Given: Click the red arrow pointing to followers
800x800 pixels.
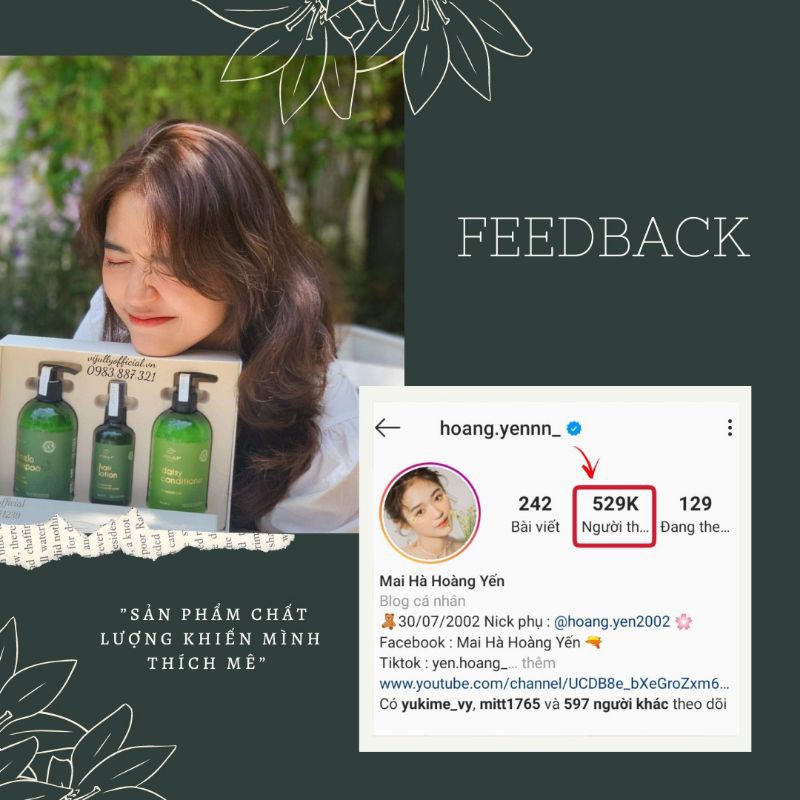Looking at the screenshot, I should tap(587, 462).
